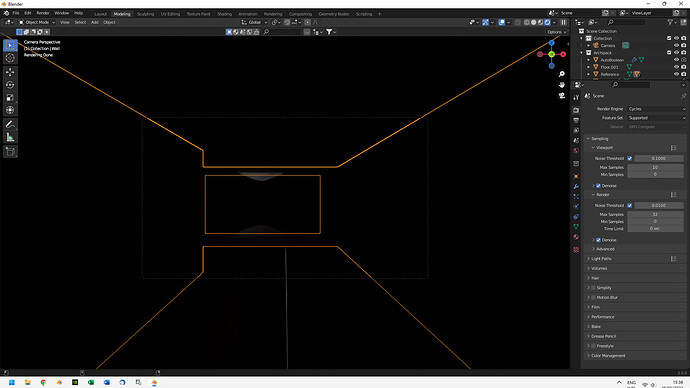Open Feature Set dropdown showing Supported
The height and width of the screenshot is (388, 690).
(x=657, y=118)
